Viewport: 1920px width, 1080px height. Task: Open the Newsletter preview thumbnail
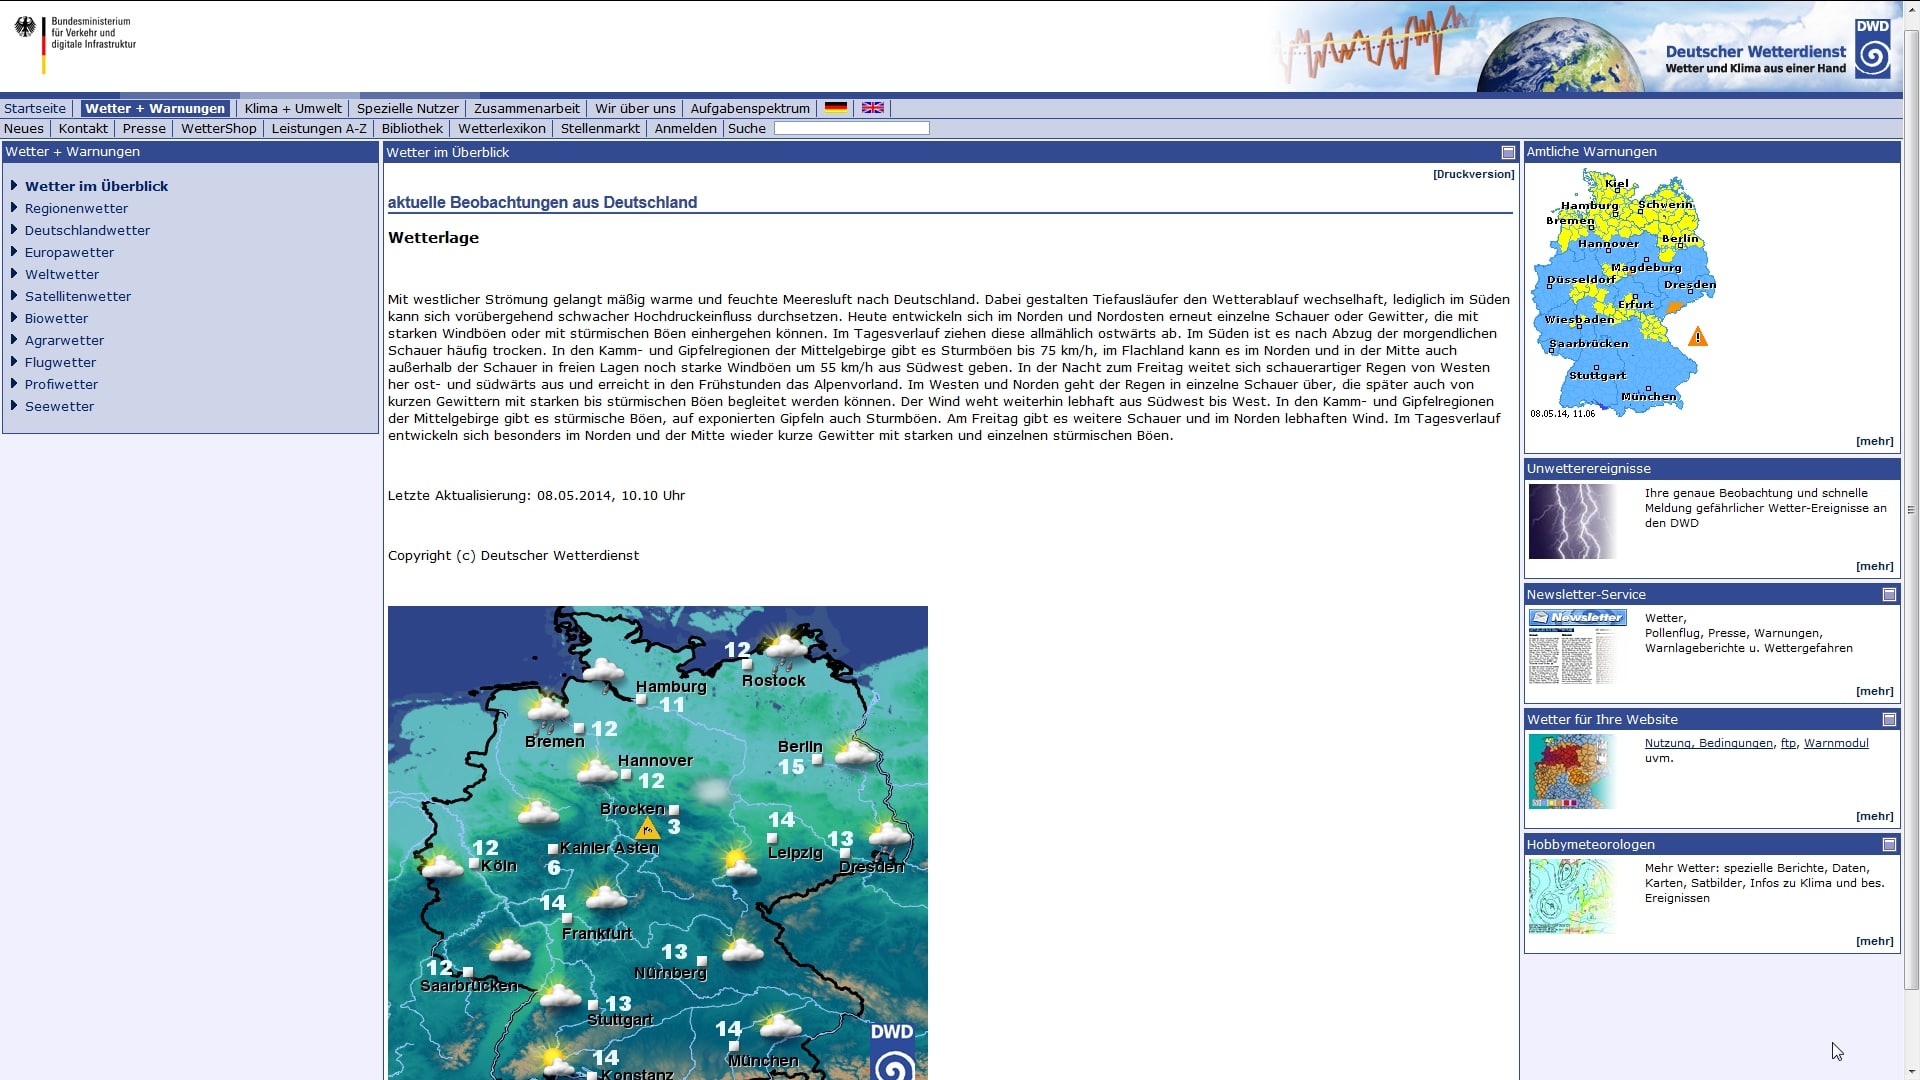point(1578,646)
